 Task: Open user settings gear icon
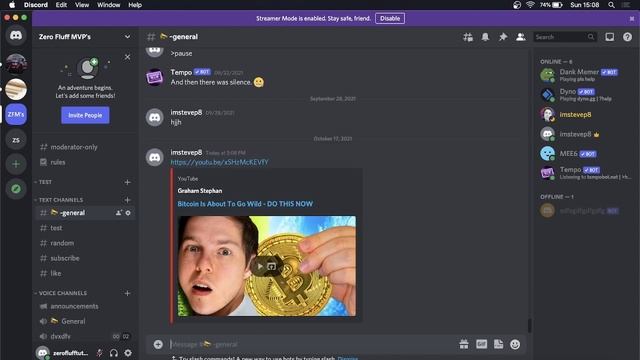click(128, 353)
